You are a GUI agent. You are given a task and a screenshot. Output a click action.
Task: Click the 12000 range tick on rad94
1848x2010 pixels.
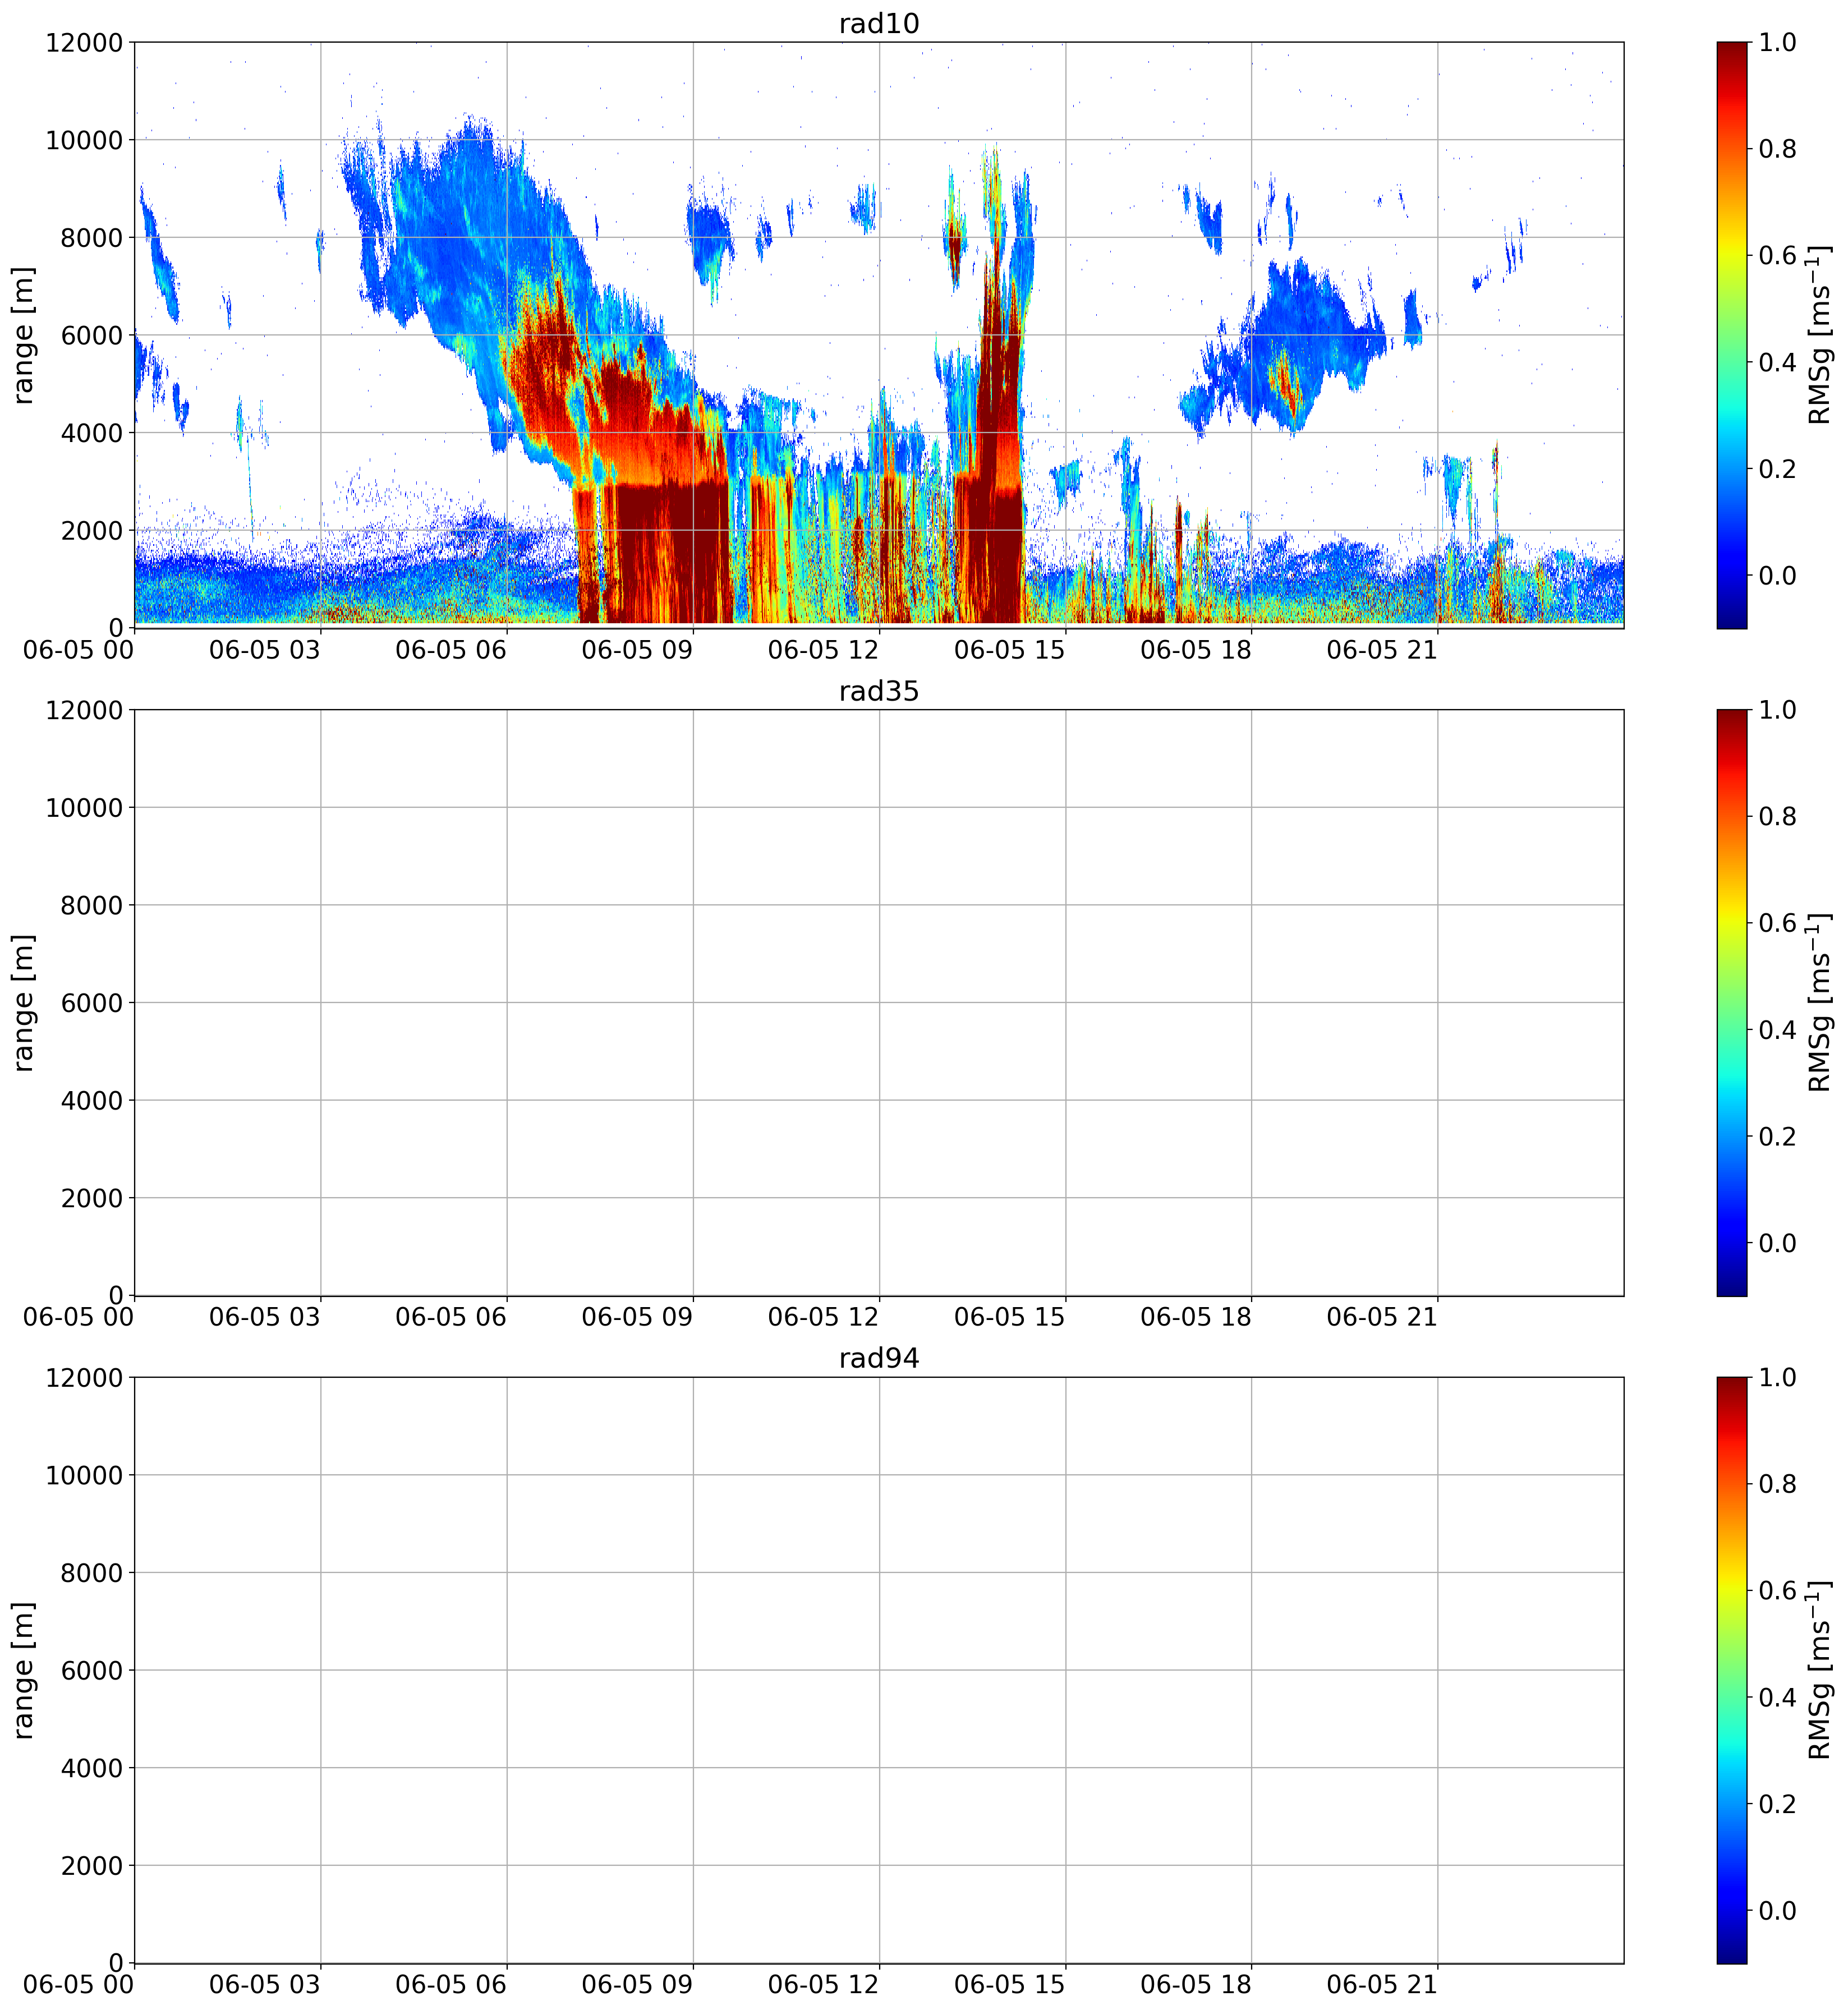pos(84,1377)
